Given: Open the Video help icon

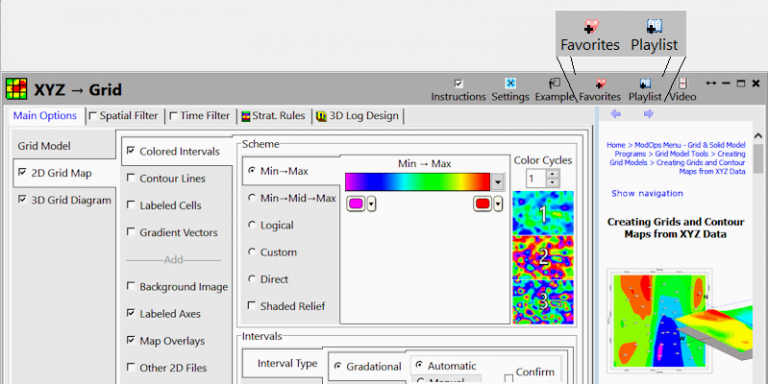Looking at the screenshot, I should (683, 84).
